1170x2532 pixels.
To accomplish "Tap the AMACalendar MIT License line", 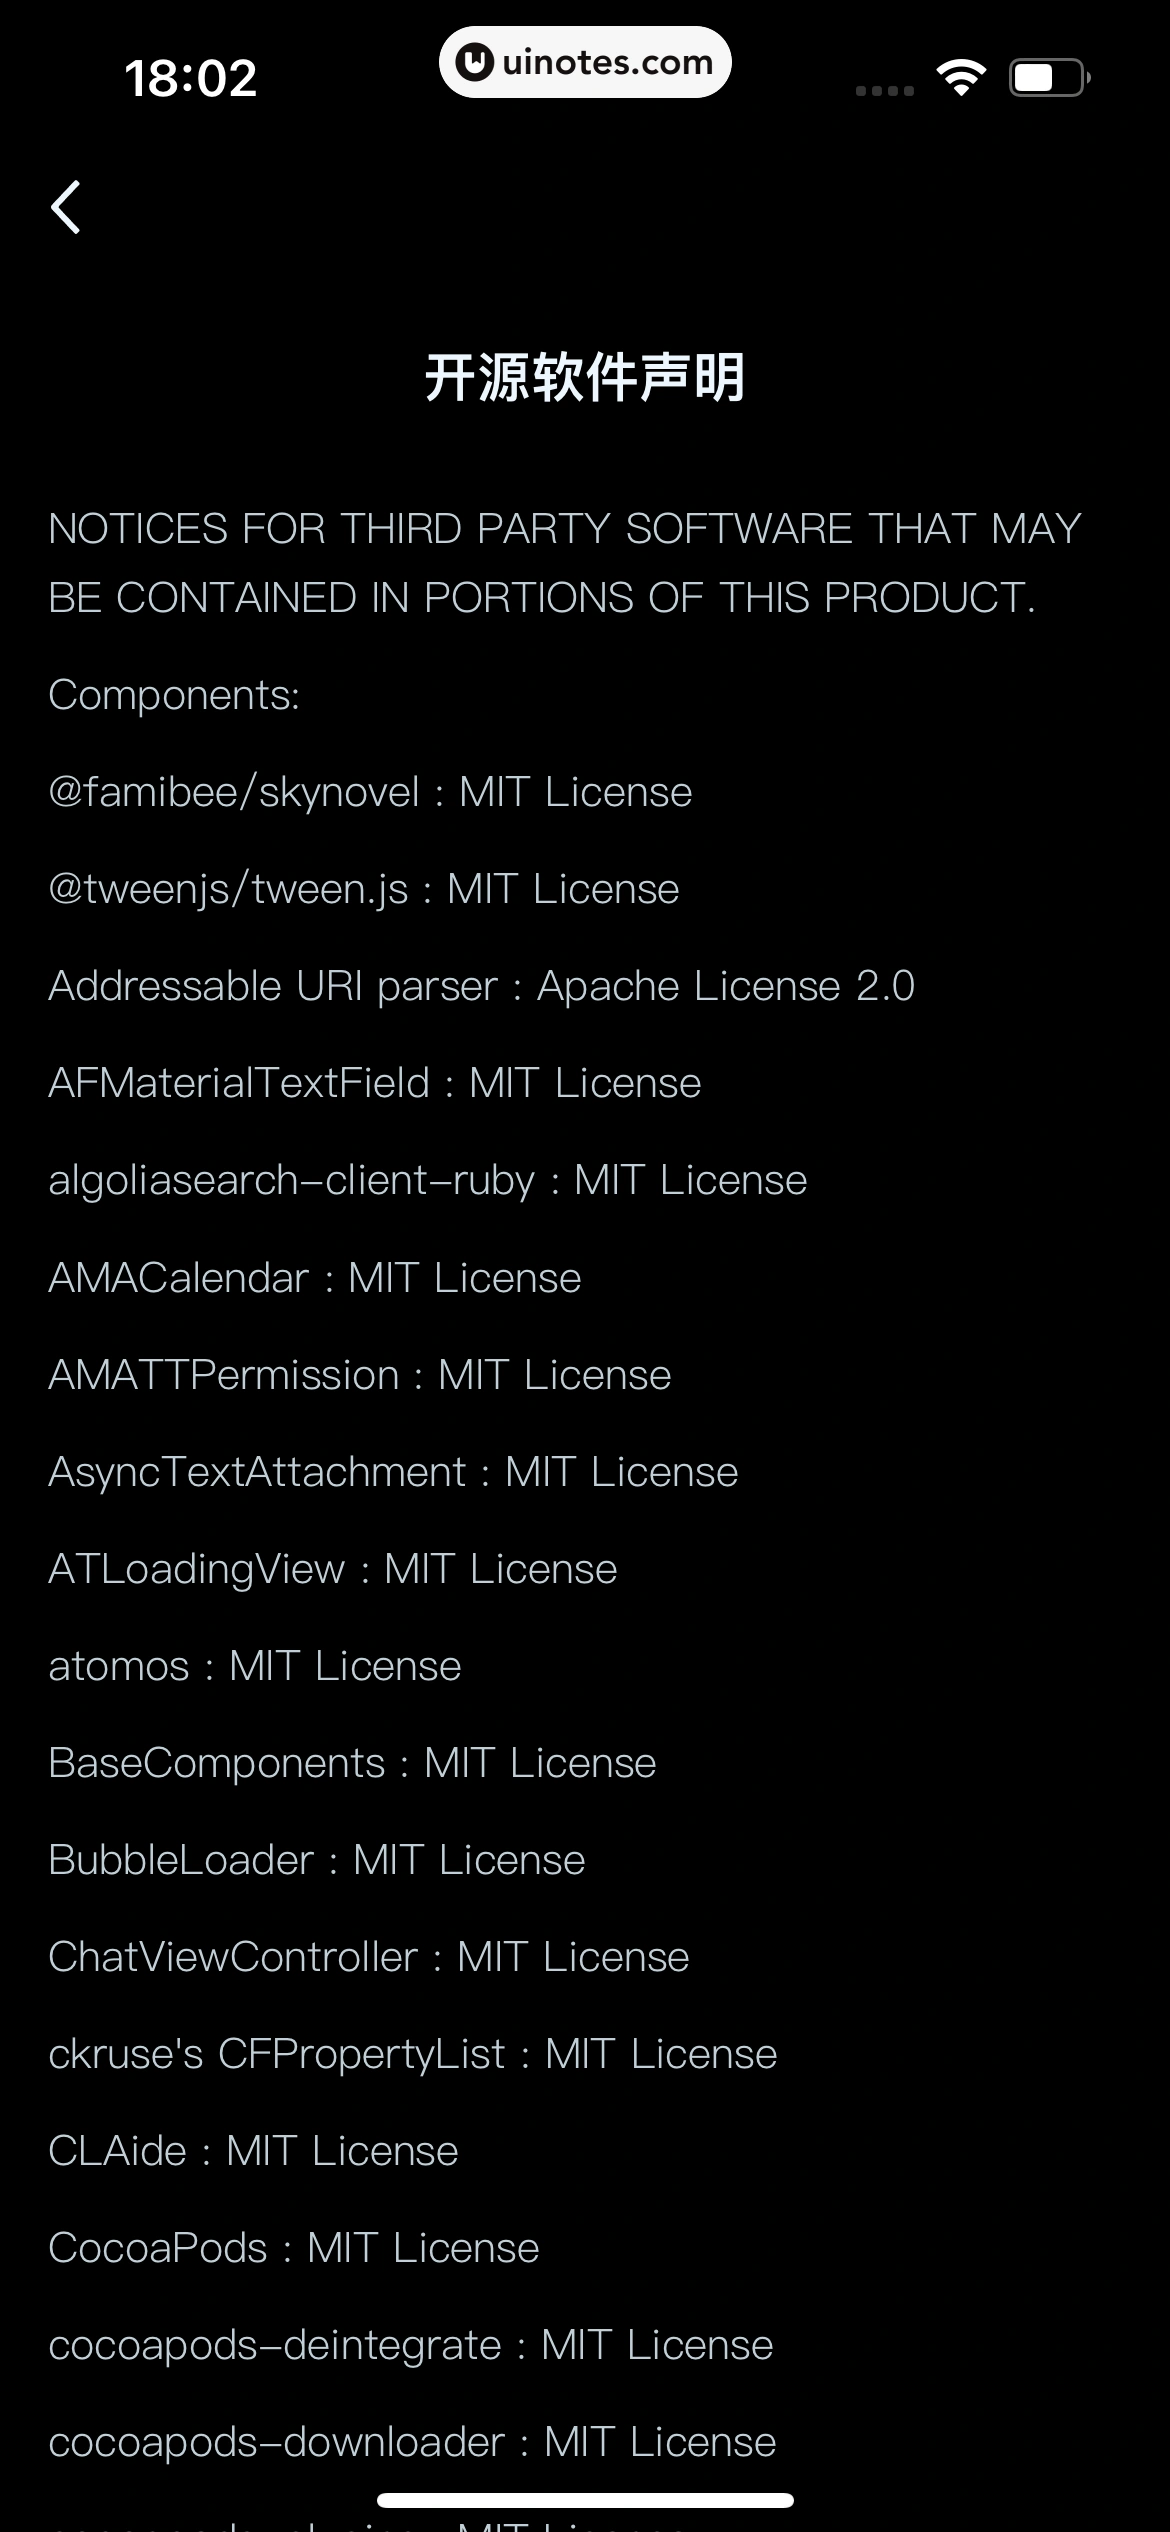I will 315,1278.
